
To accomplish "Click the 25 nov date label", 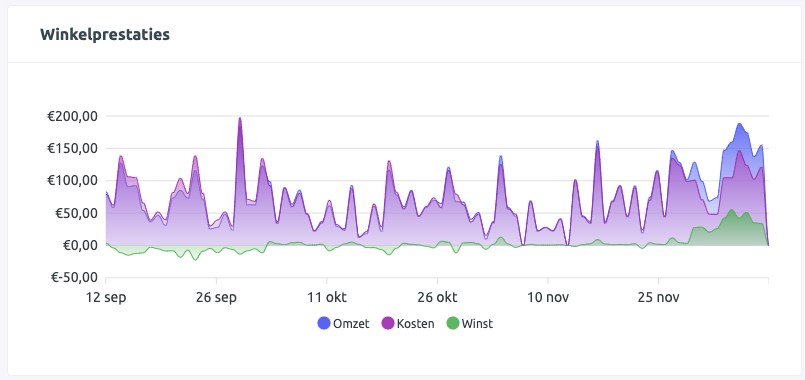I will [x=658, y=298].
